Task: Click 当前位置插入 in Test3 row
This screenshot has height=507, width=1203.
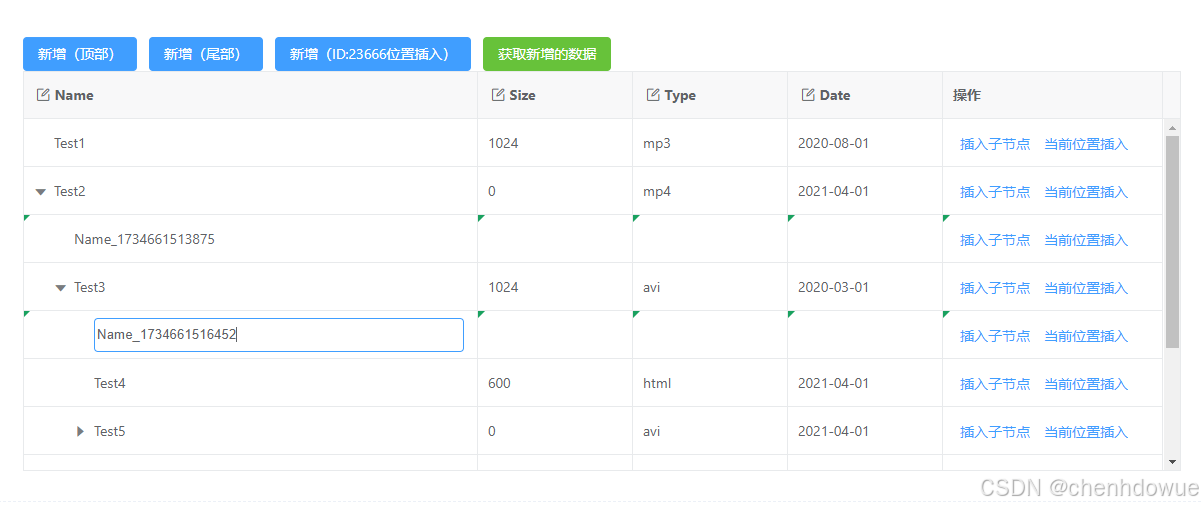Action: pos(1086,288)
